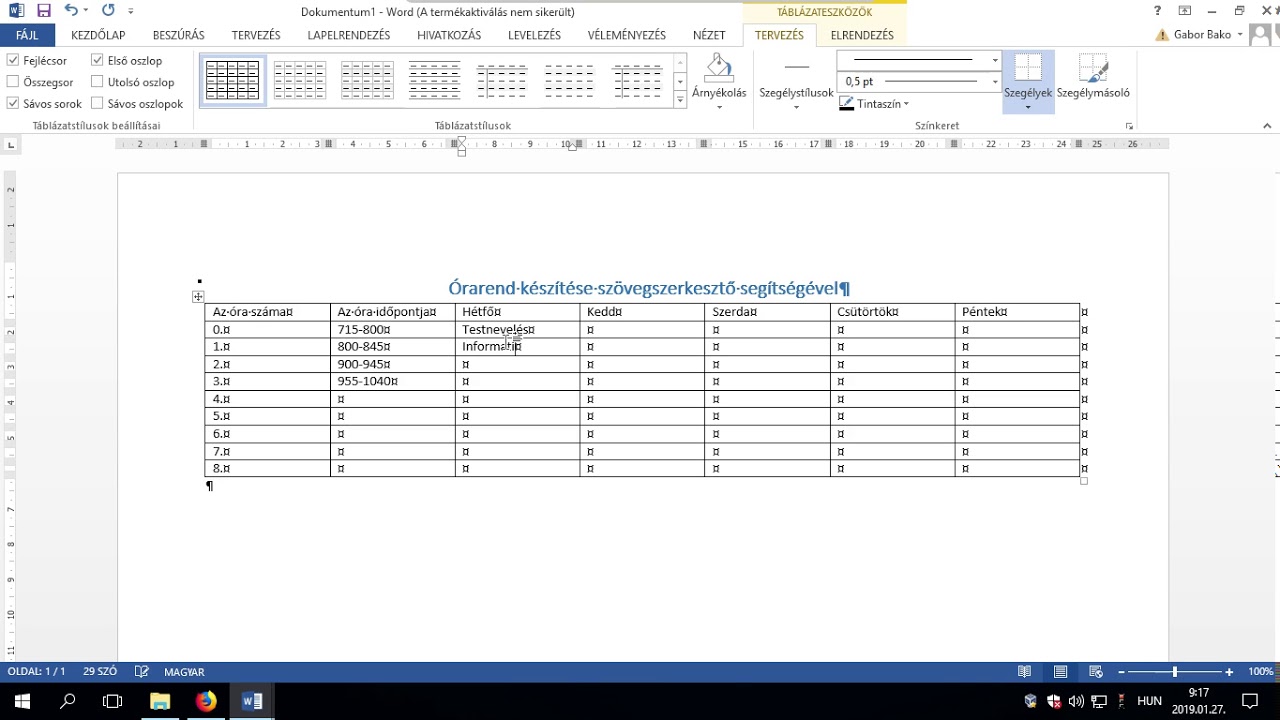
Task: Open the NÉZET tab
Action: pos(709,35)
